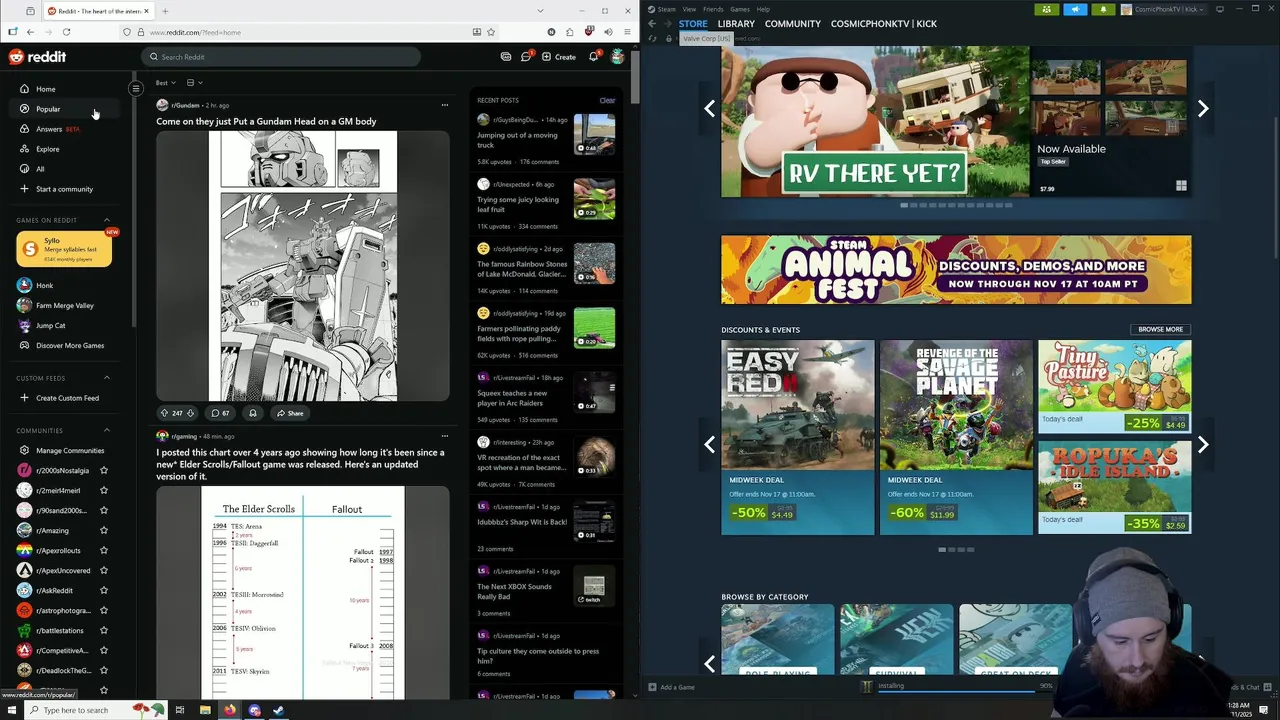
Task: Switch to Steam LIBRARY tab
Action: 736,24
